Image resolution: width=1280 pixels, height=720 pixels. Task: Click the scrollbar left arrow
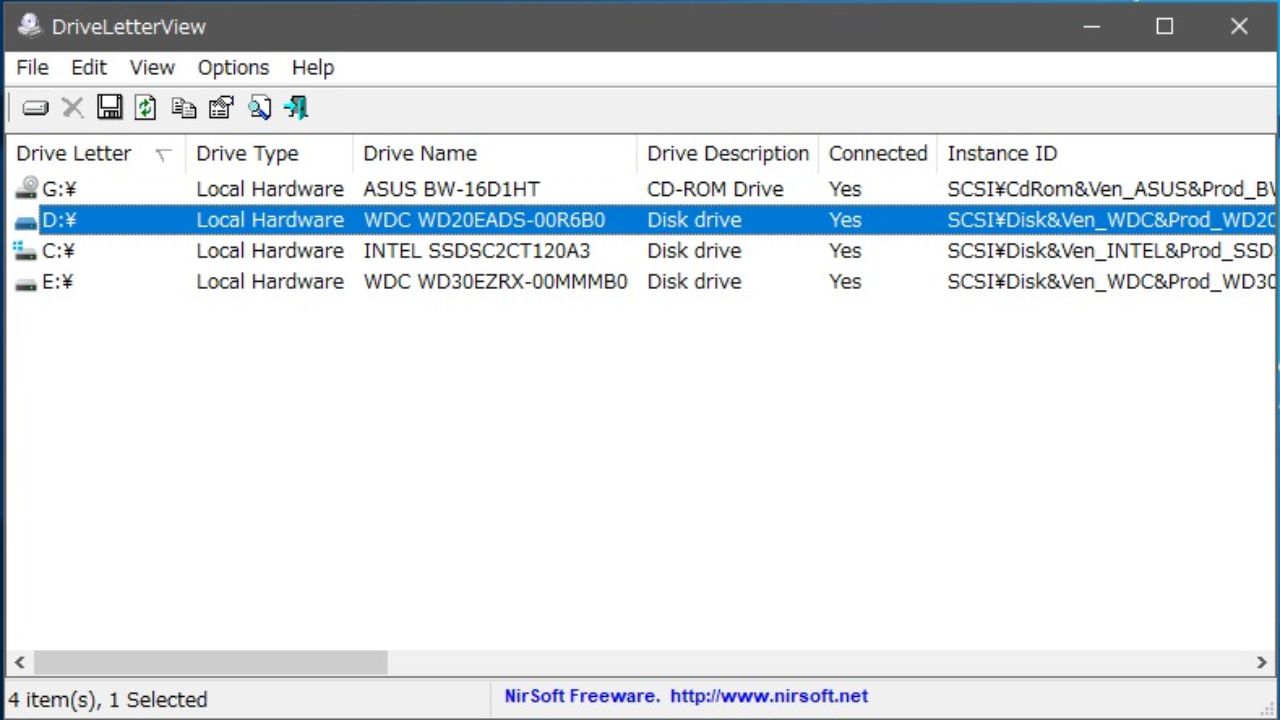(19, 662)
